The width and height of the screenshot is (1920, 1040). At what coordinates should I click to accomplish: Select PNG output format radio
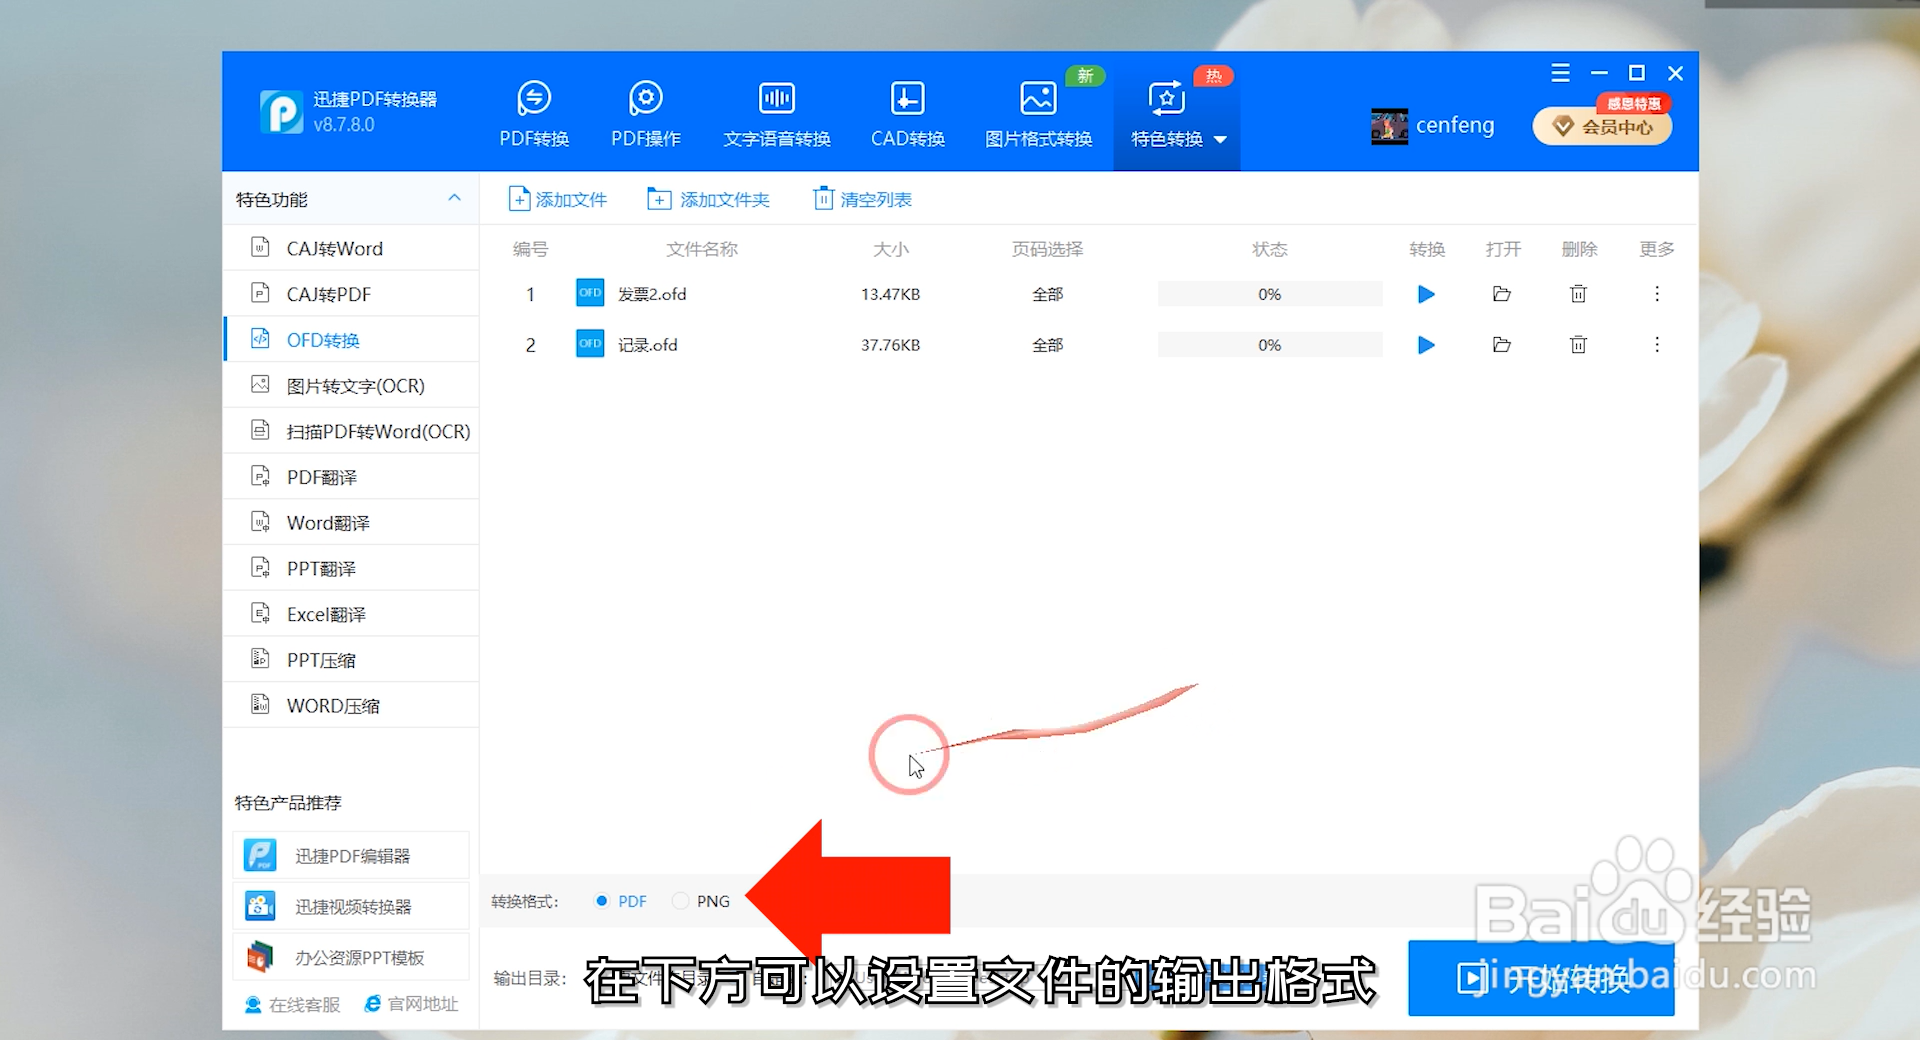681,901
